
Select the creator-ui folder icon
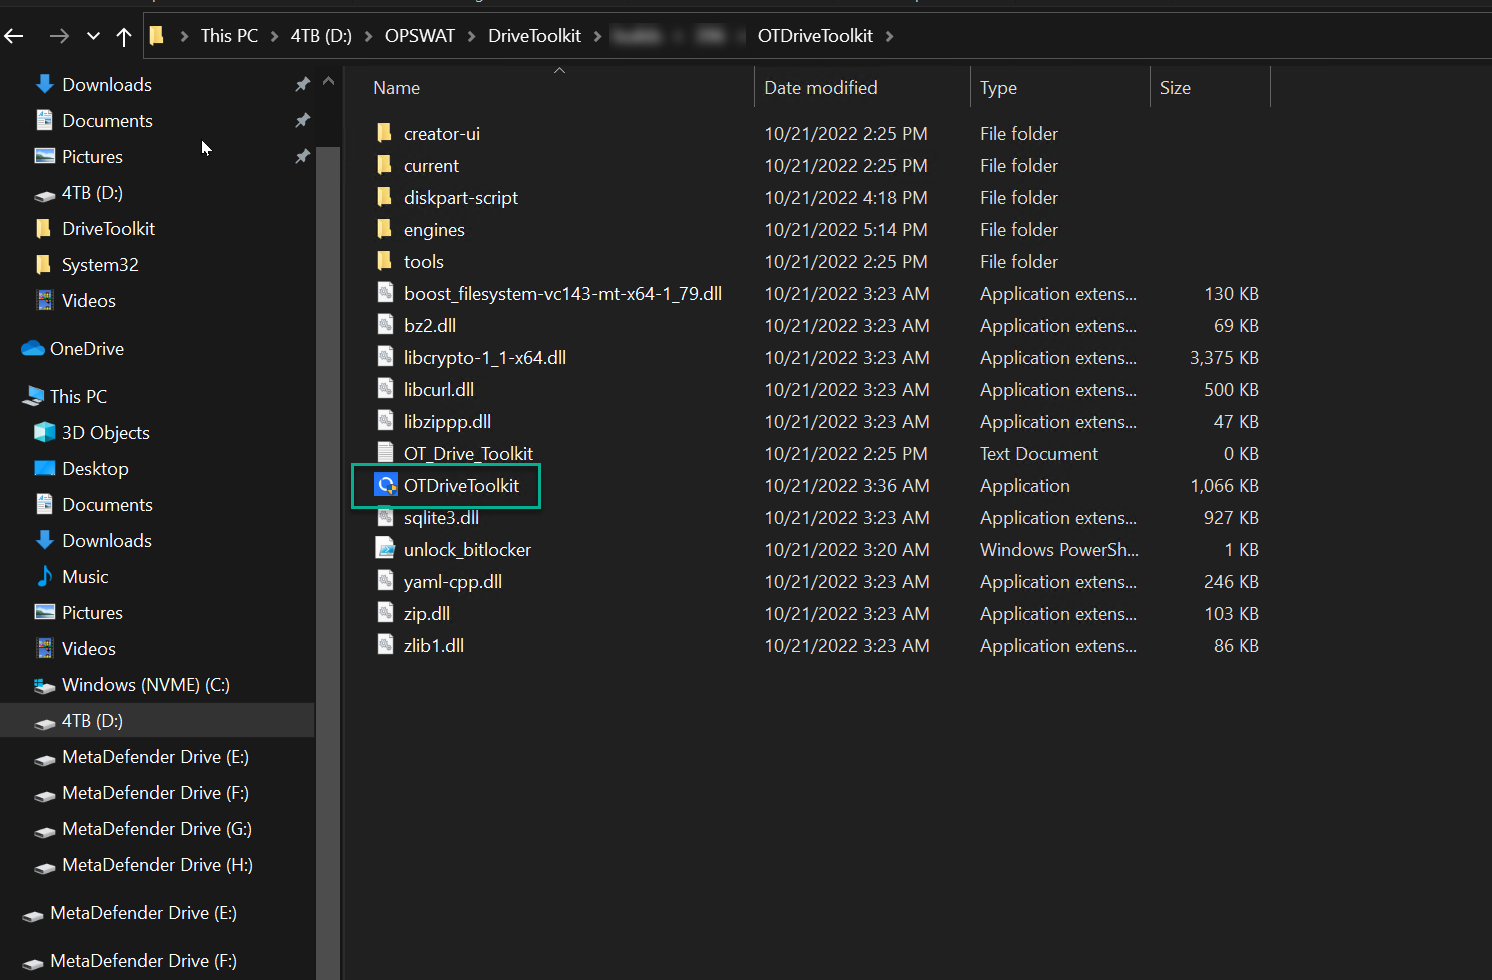tap(384, 133)
